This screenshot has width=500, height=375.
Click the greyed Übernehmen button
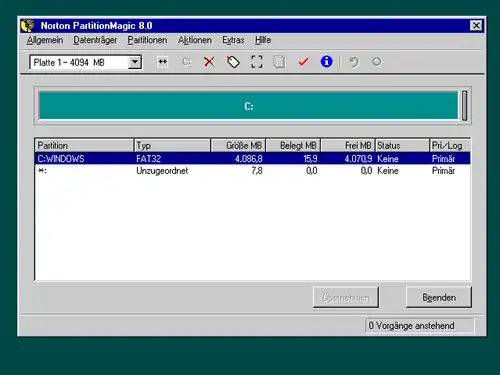pos(346,297)
